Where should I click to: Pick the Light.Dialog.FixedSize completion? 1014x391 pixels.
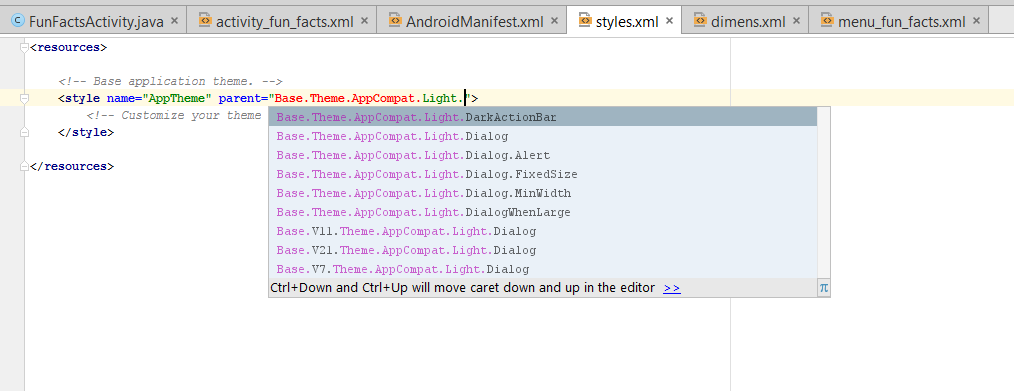(543, 174)
